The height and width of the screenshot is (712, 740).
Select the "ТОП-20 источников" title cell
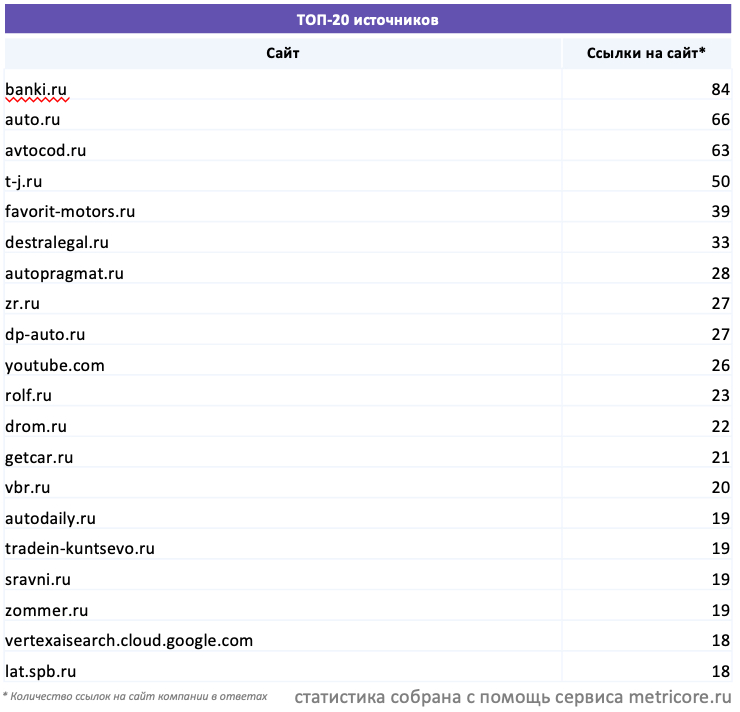[367, 19]
